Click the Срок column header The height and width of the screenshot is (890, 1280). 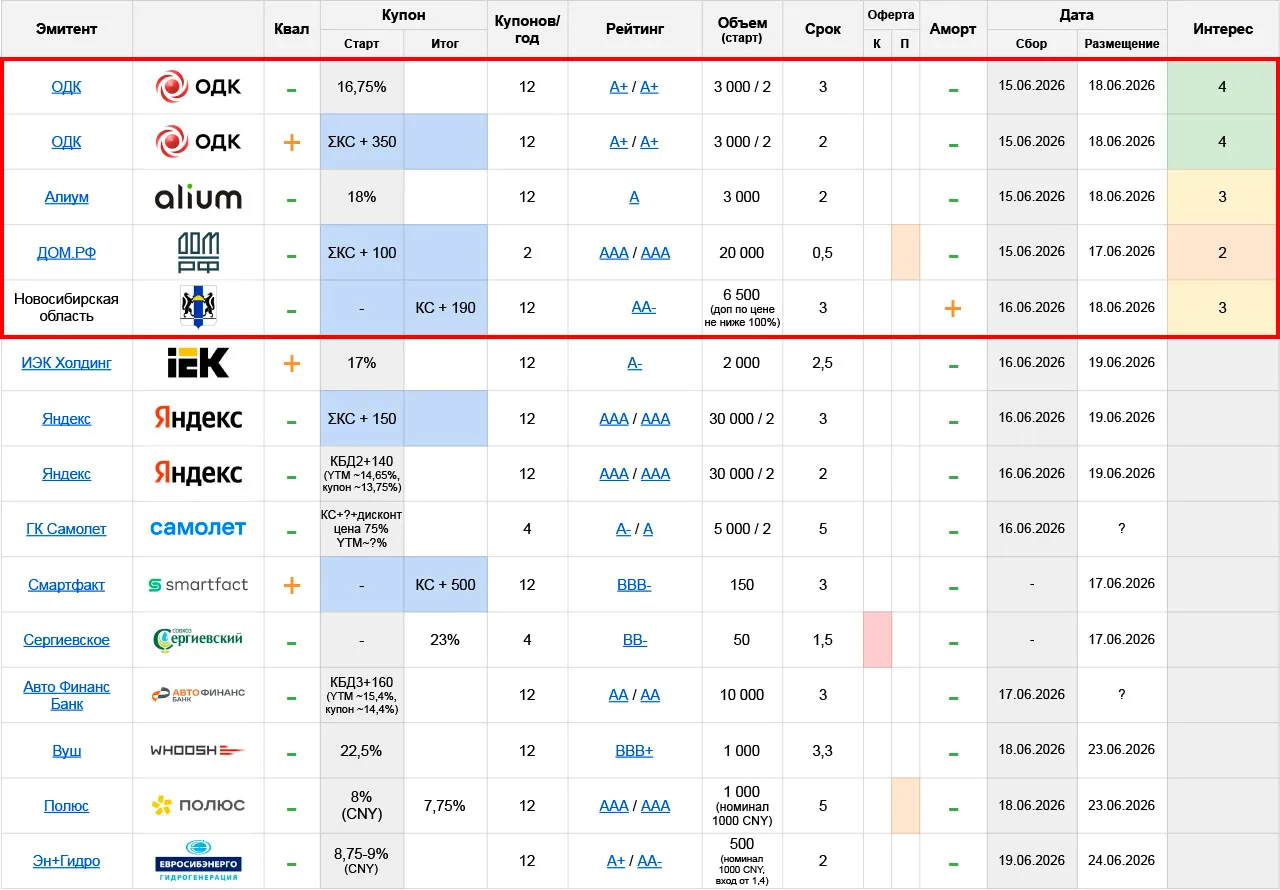[823, 29]
